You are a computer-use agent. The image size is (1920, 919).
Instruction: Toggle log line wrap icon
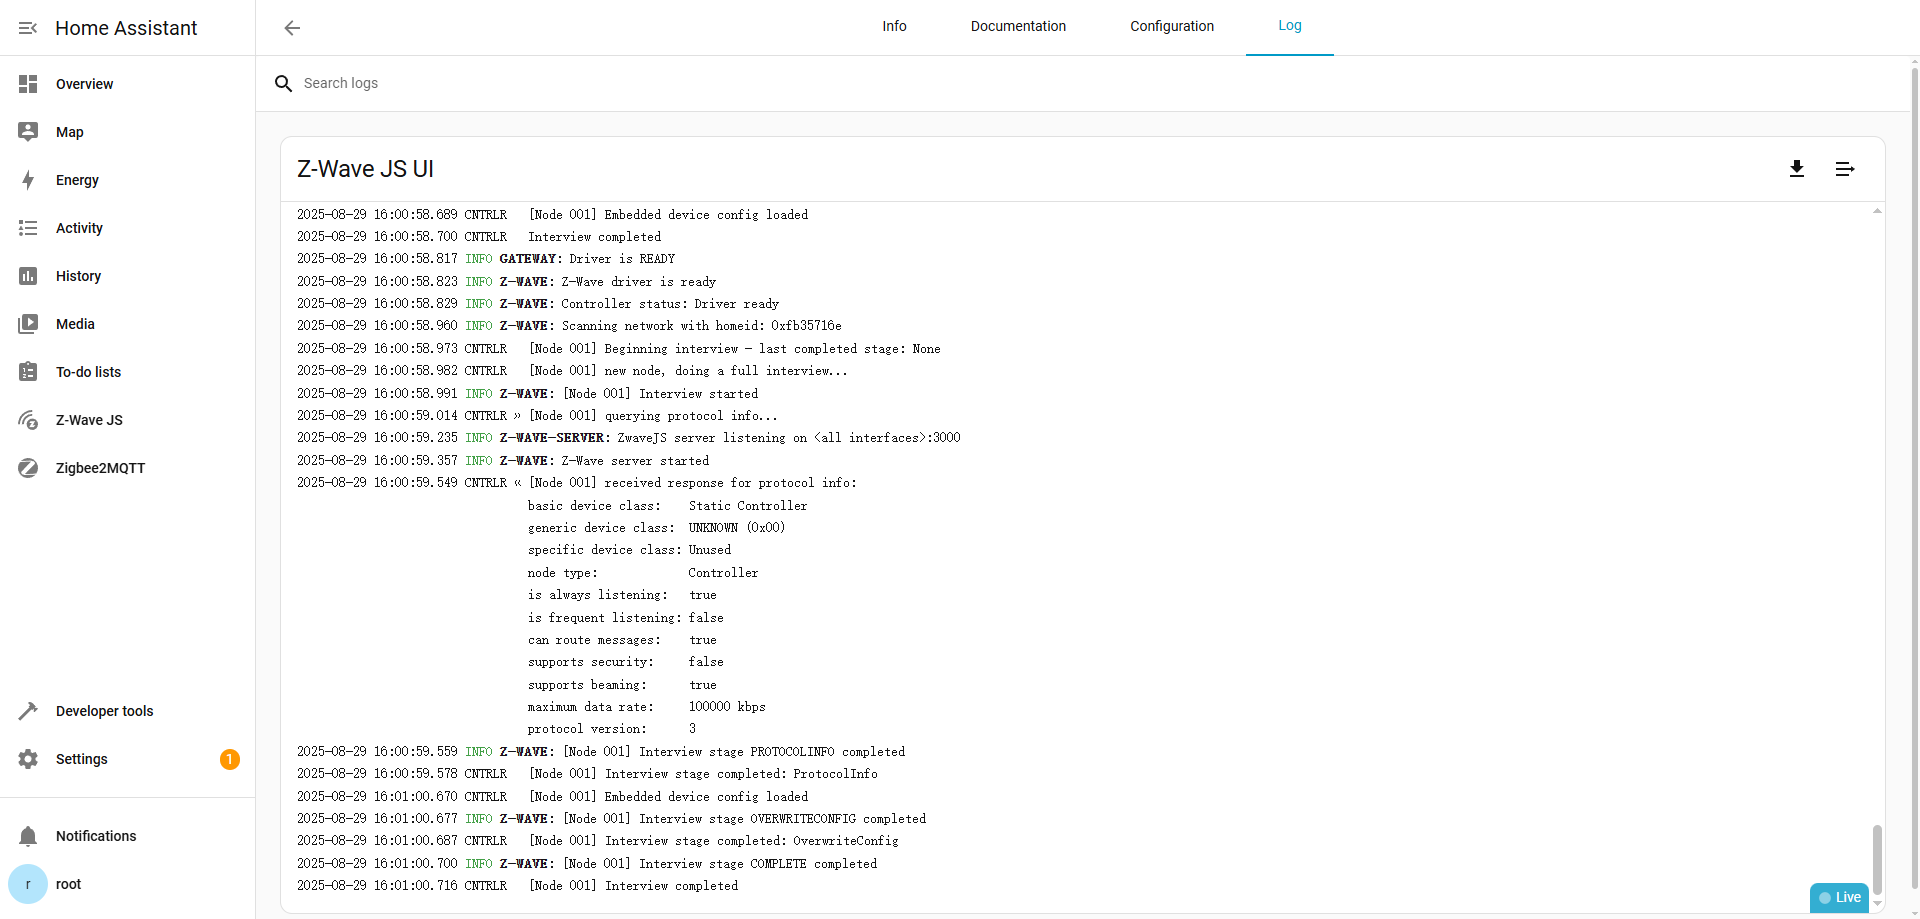pos(1844,169)
